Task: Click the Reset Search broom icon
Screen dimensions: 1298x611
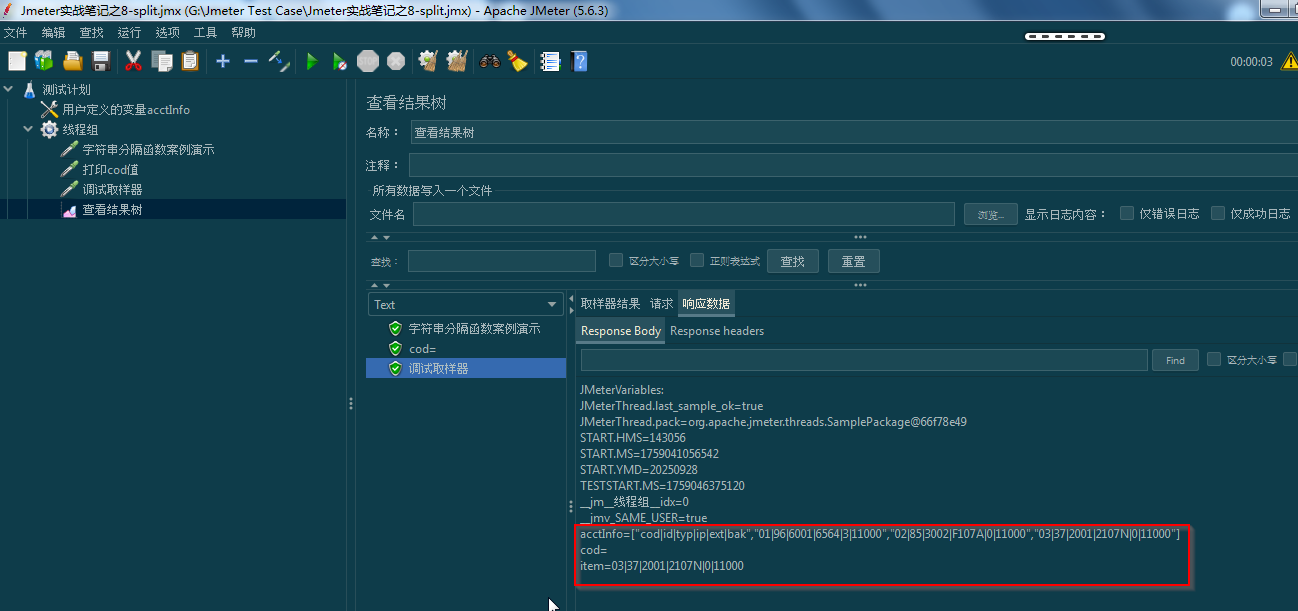Action: coord(517,61)
